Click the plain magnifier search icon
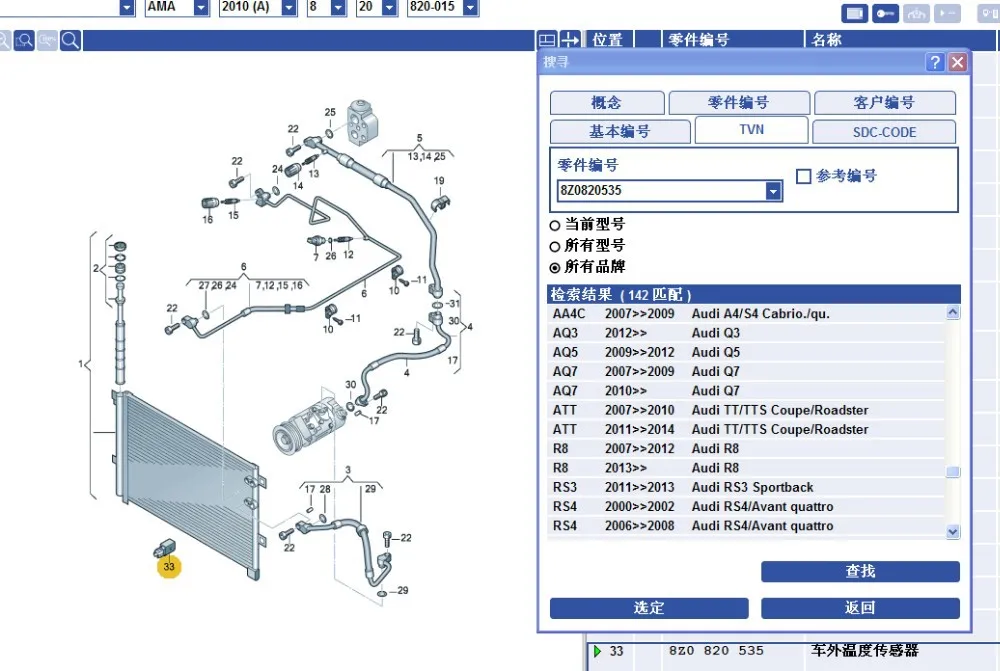1000x671 pixels. pos(70,41)
